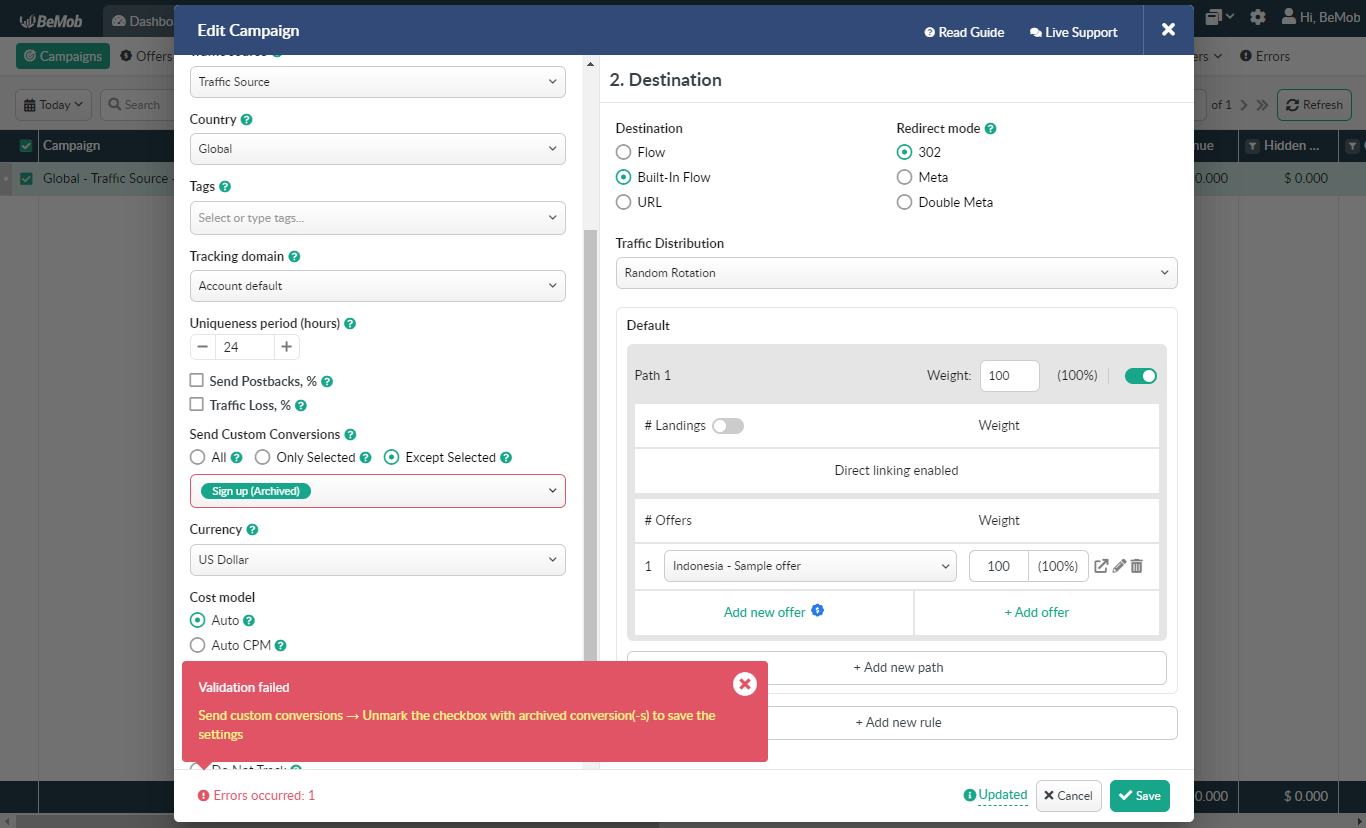Delete the Indonesia sample offer trash icon
This screenshot has height=828, width=1366.
[1136, 566]
